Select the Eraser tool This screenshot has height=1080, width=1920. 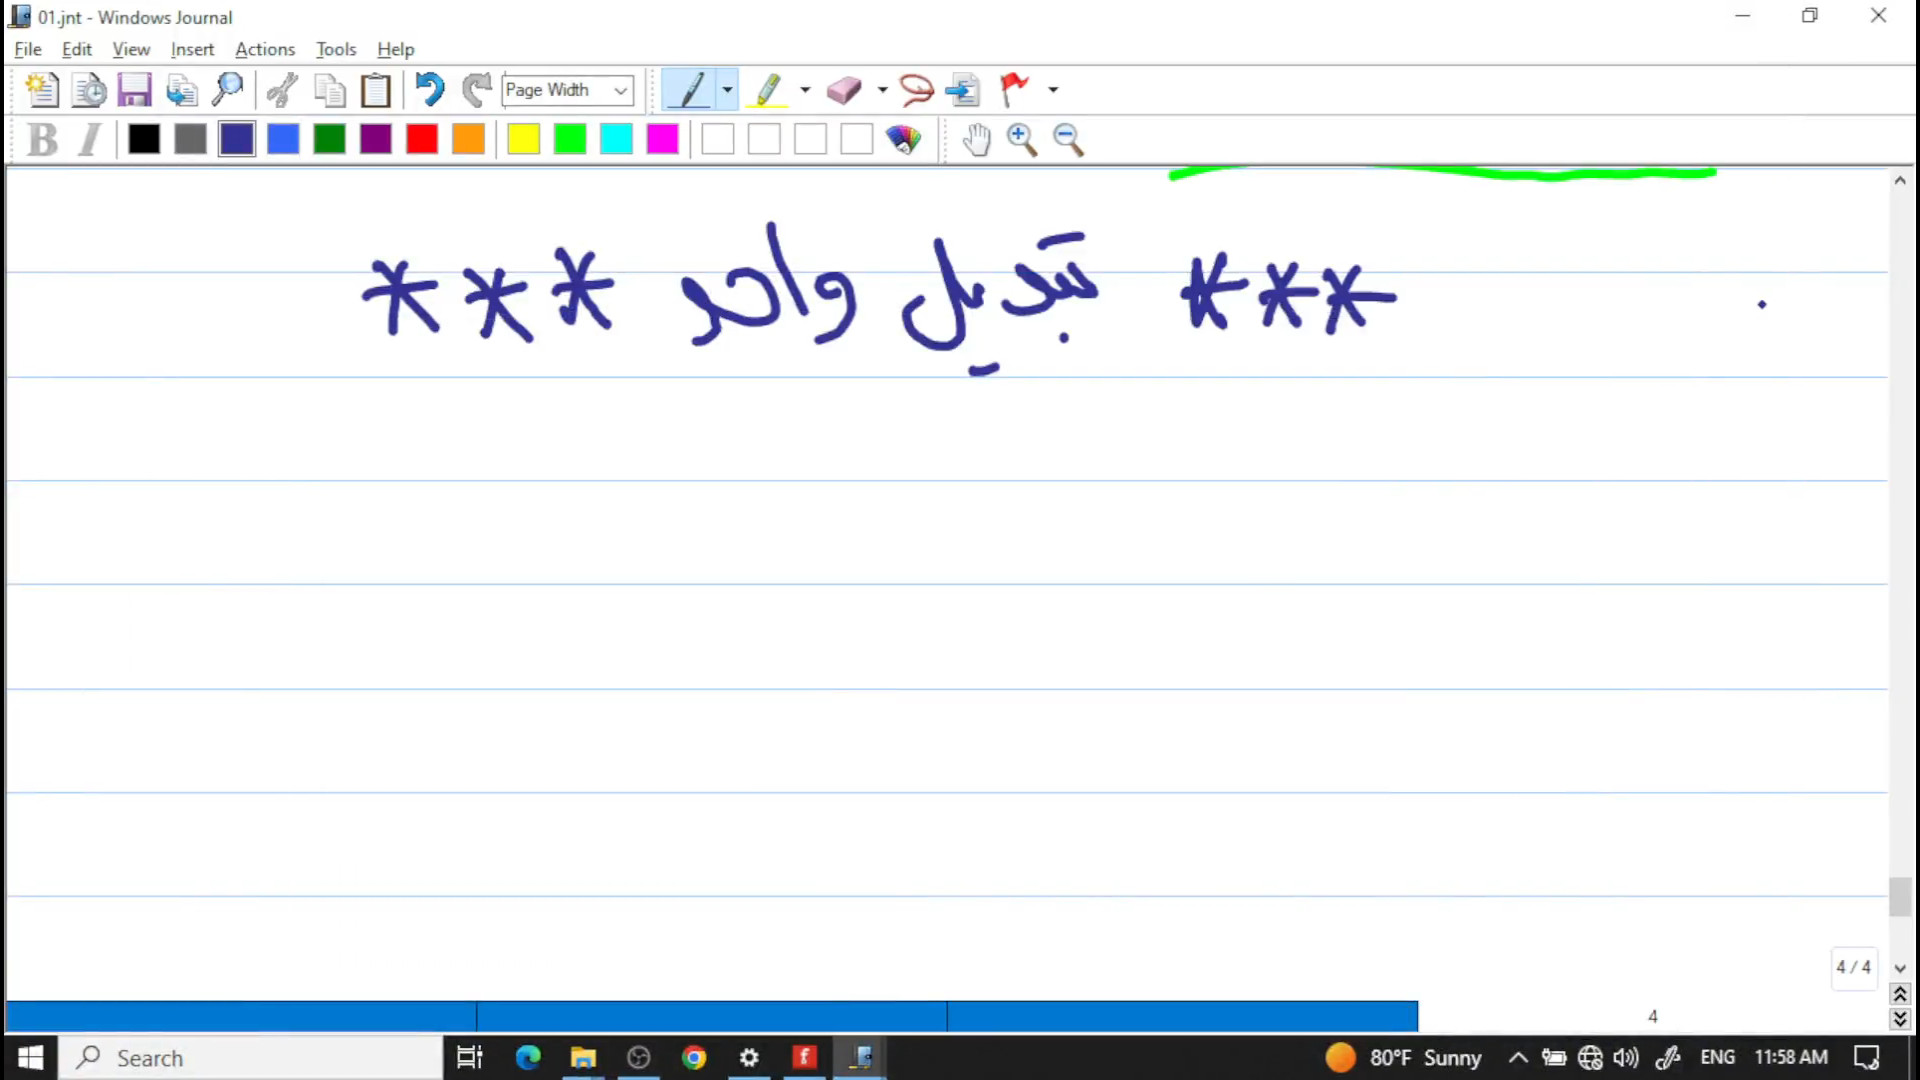click(845, 90)
